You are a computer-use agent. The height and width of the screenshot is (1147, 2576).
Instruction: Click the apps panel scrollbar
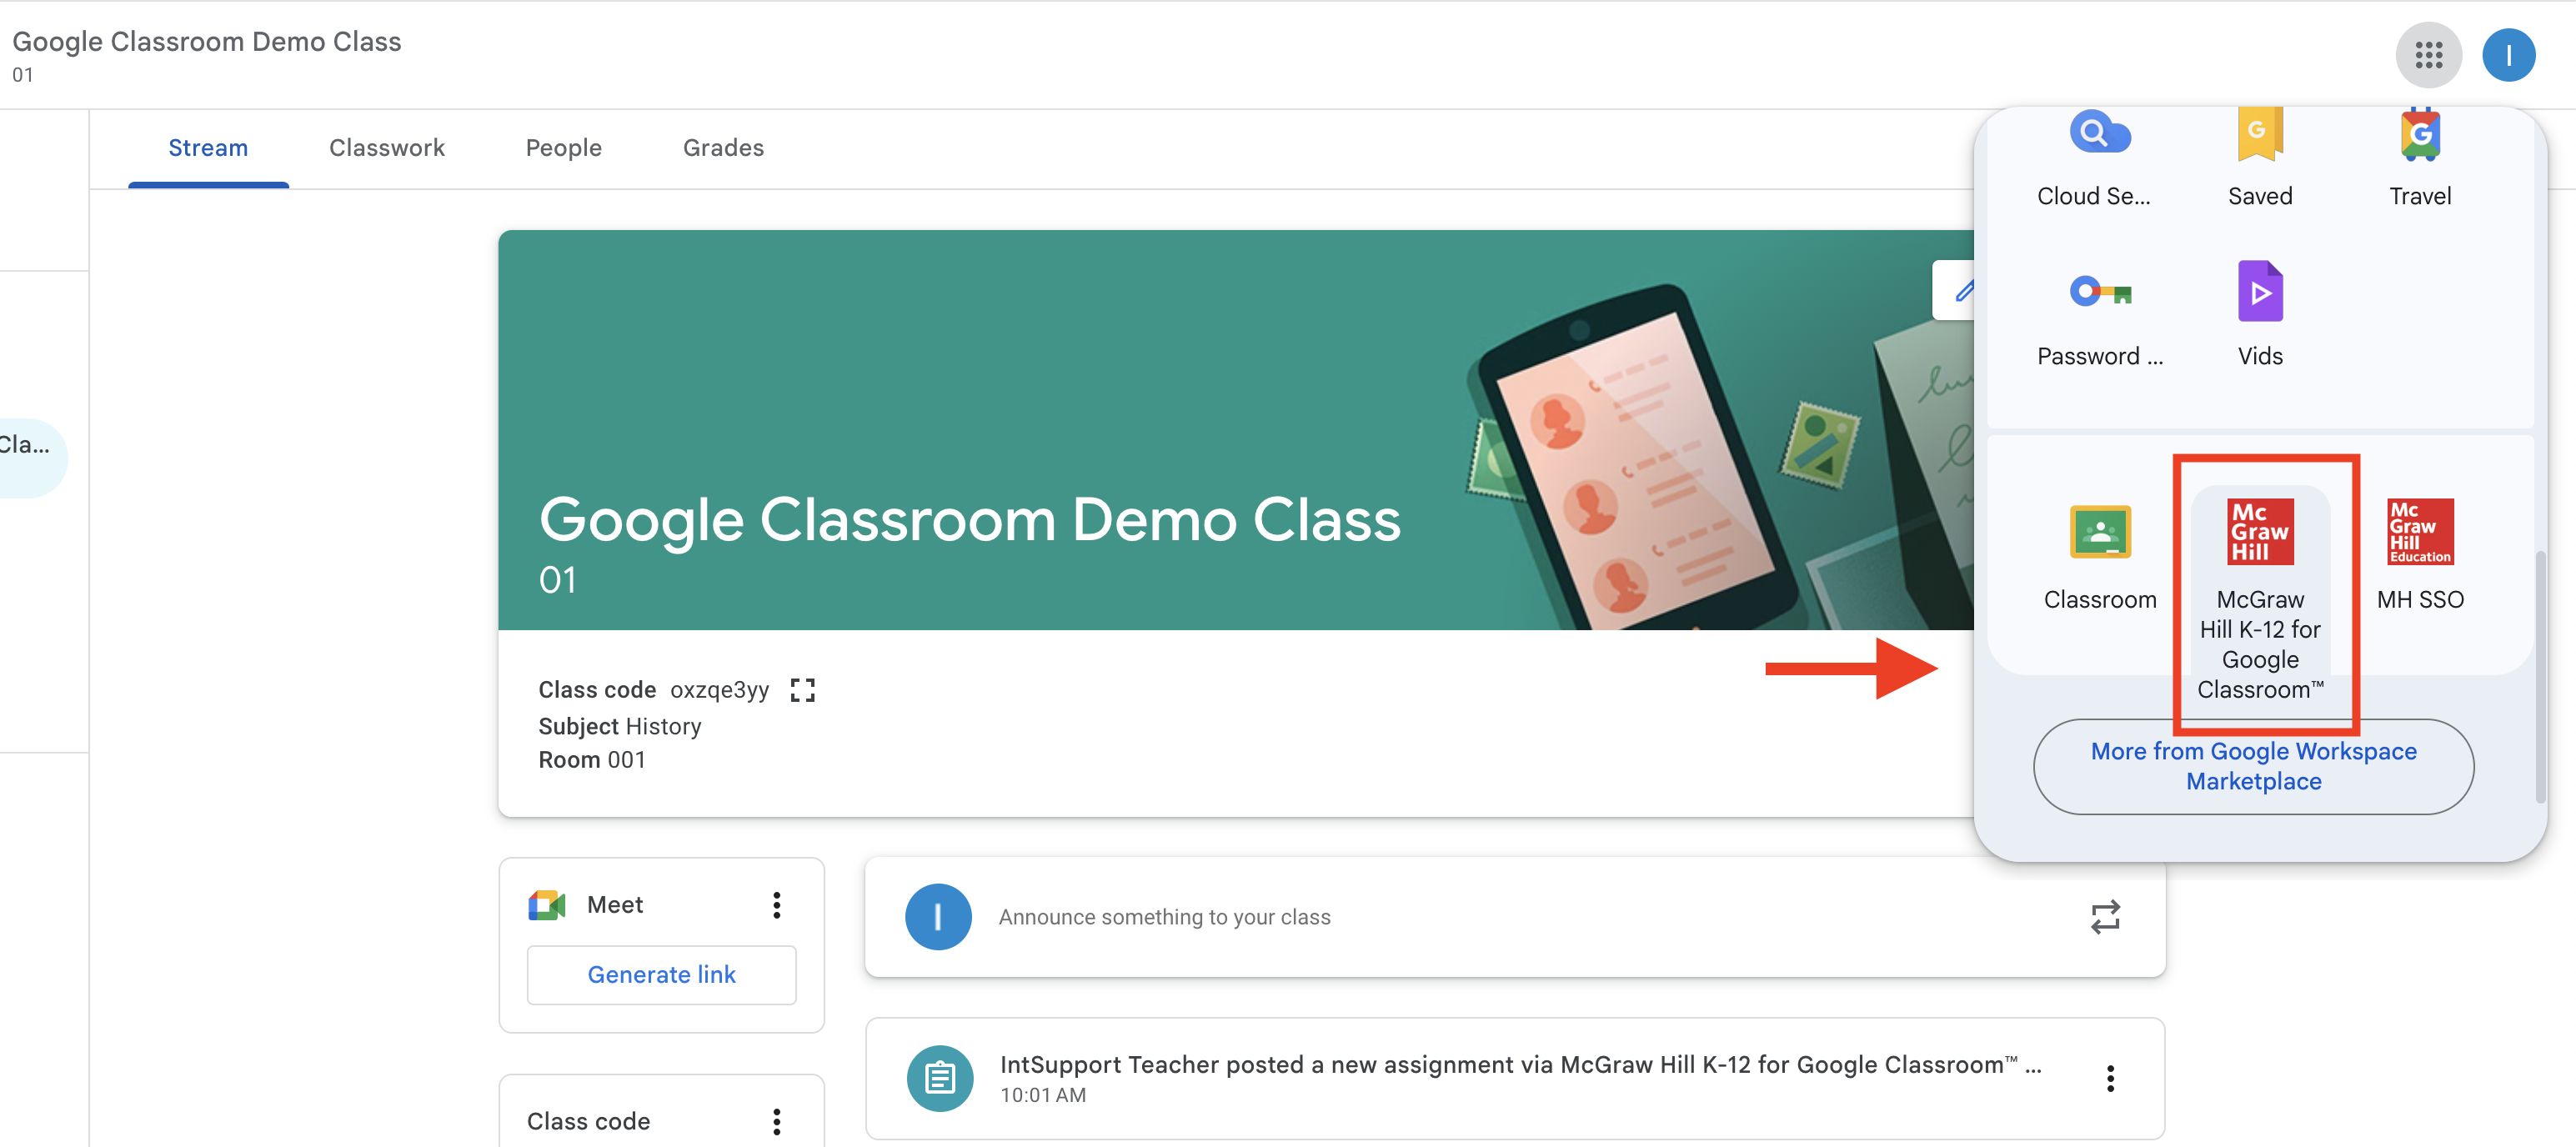[2539, 675]
